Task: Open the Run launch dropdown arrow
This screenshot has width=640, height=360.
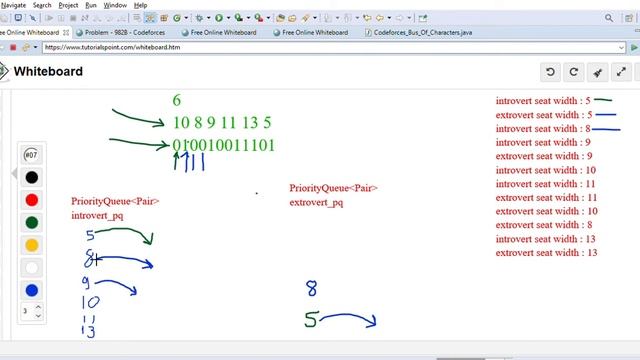Action: click(228, 18)
